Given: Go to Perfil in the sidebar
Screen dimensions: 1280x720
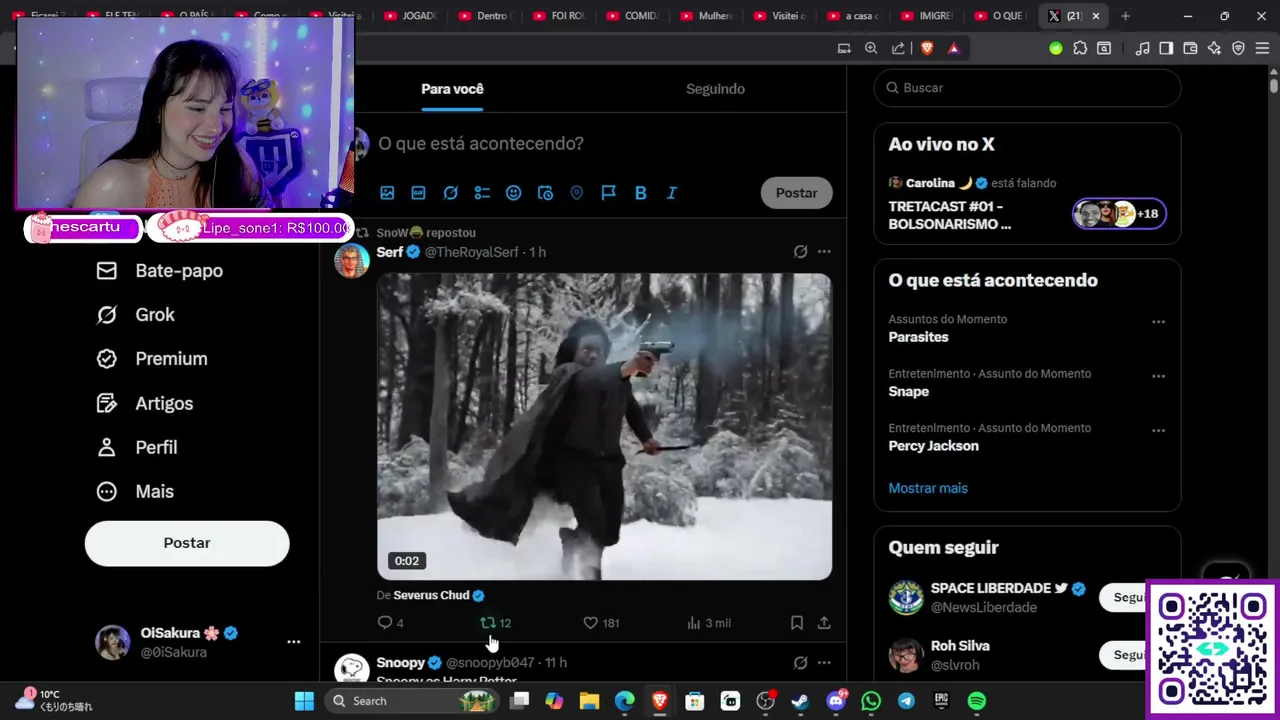Looking at the screenshot, I should pos(137,448).
